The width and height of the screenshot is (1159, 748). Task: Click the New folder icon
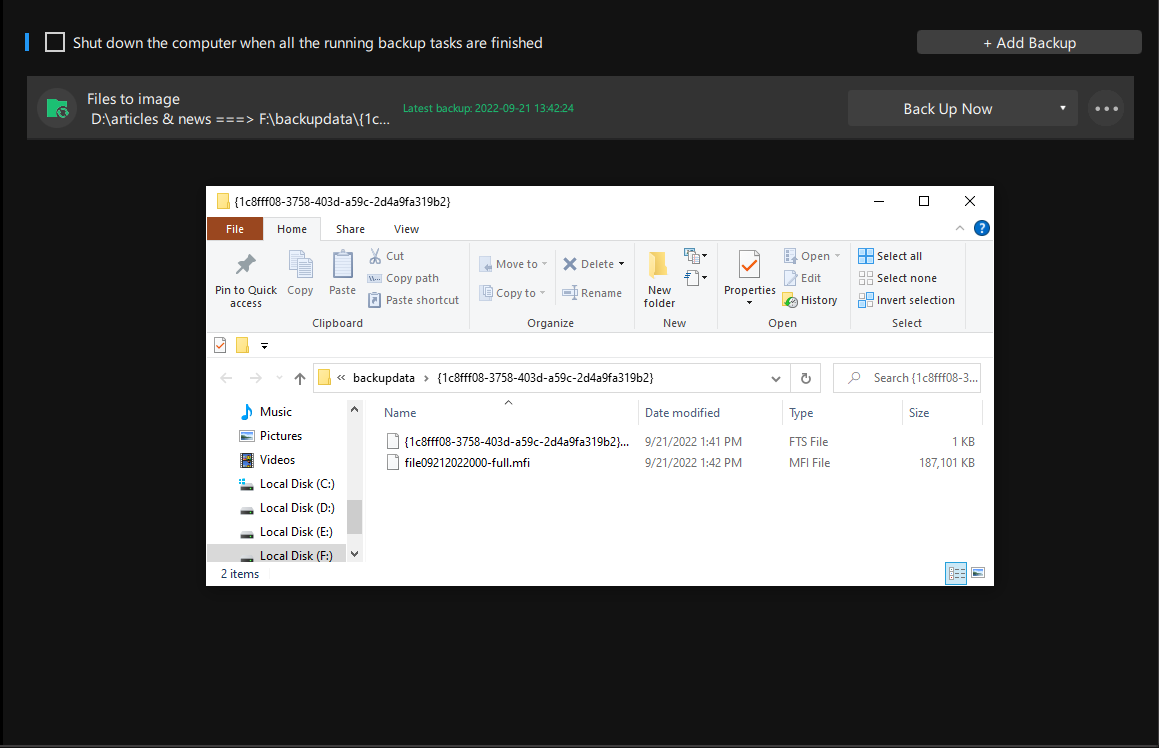pyautogui.click(x=659, y=266)
